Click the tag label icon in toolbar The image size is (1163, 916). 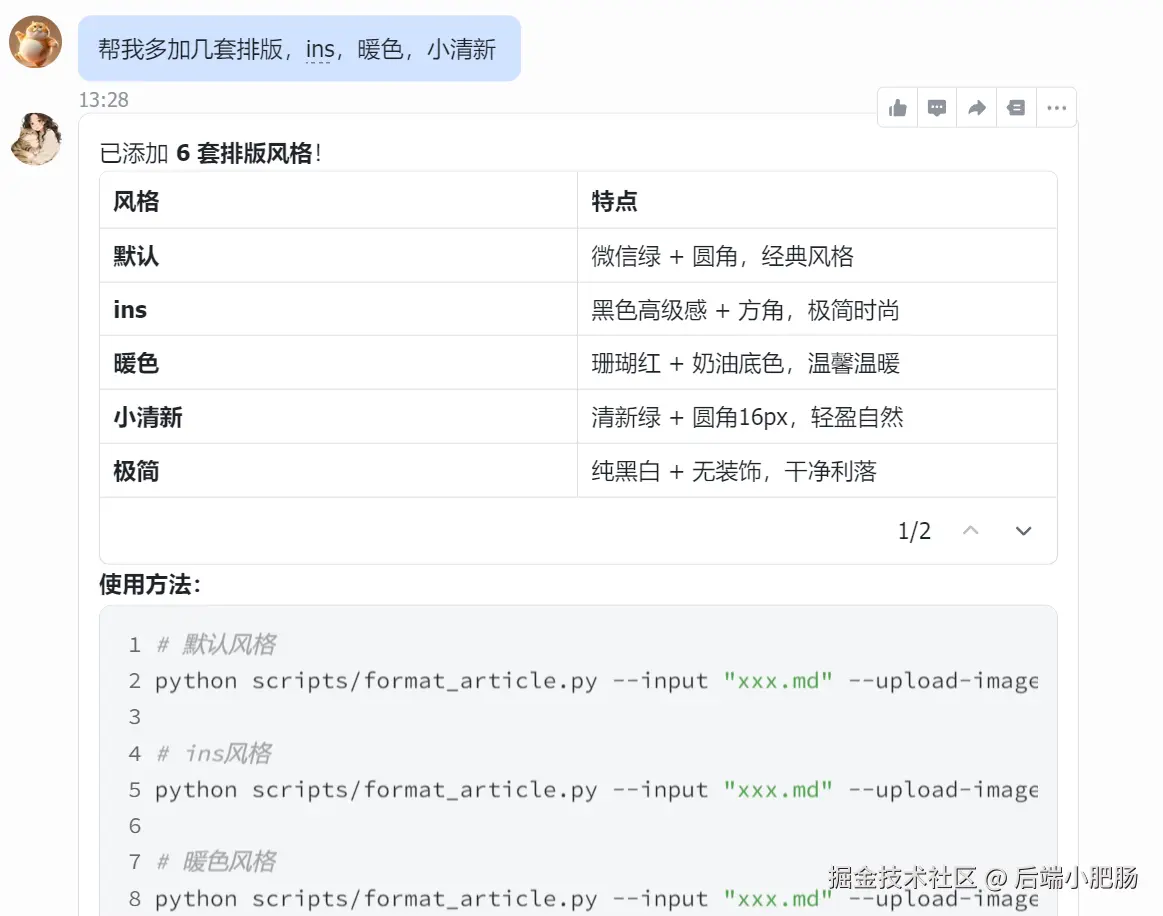[1016, 108]
